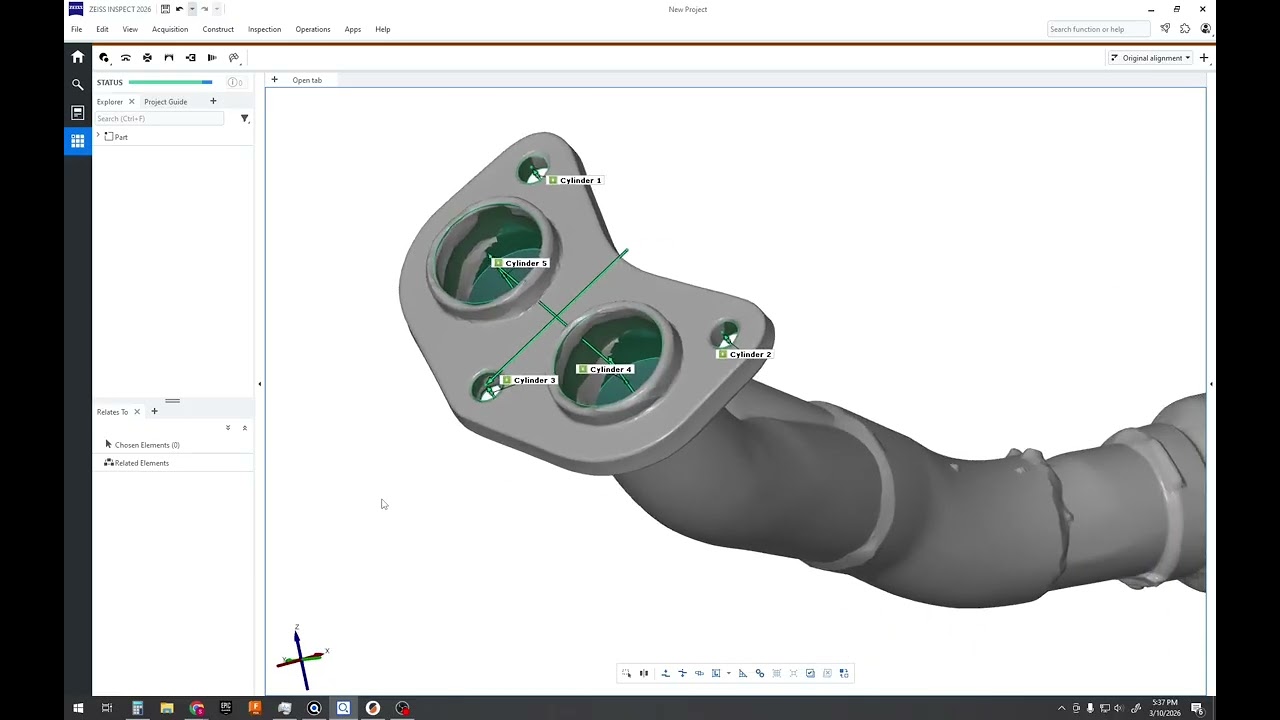Click the Home icon in the left sidebar
Viewport: 1280px width, 720px height.
[x=78, y=57]
